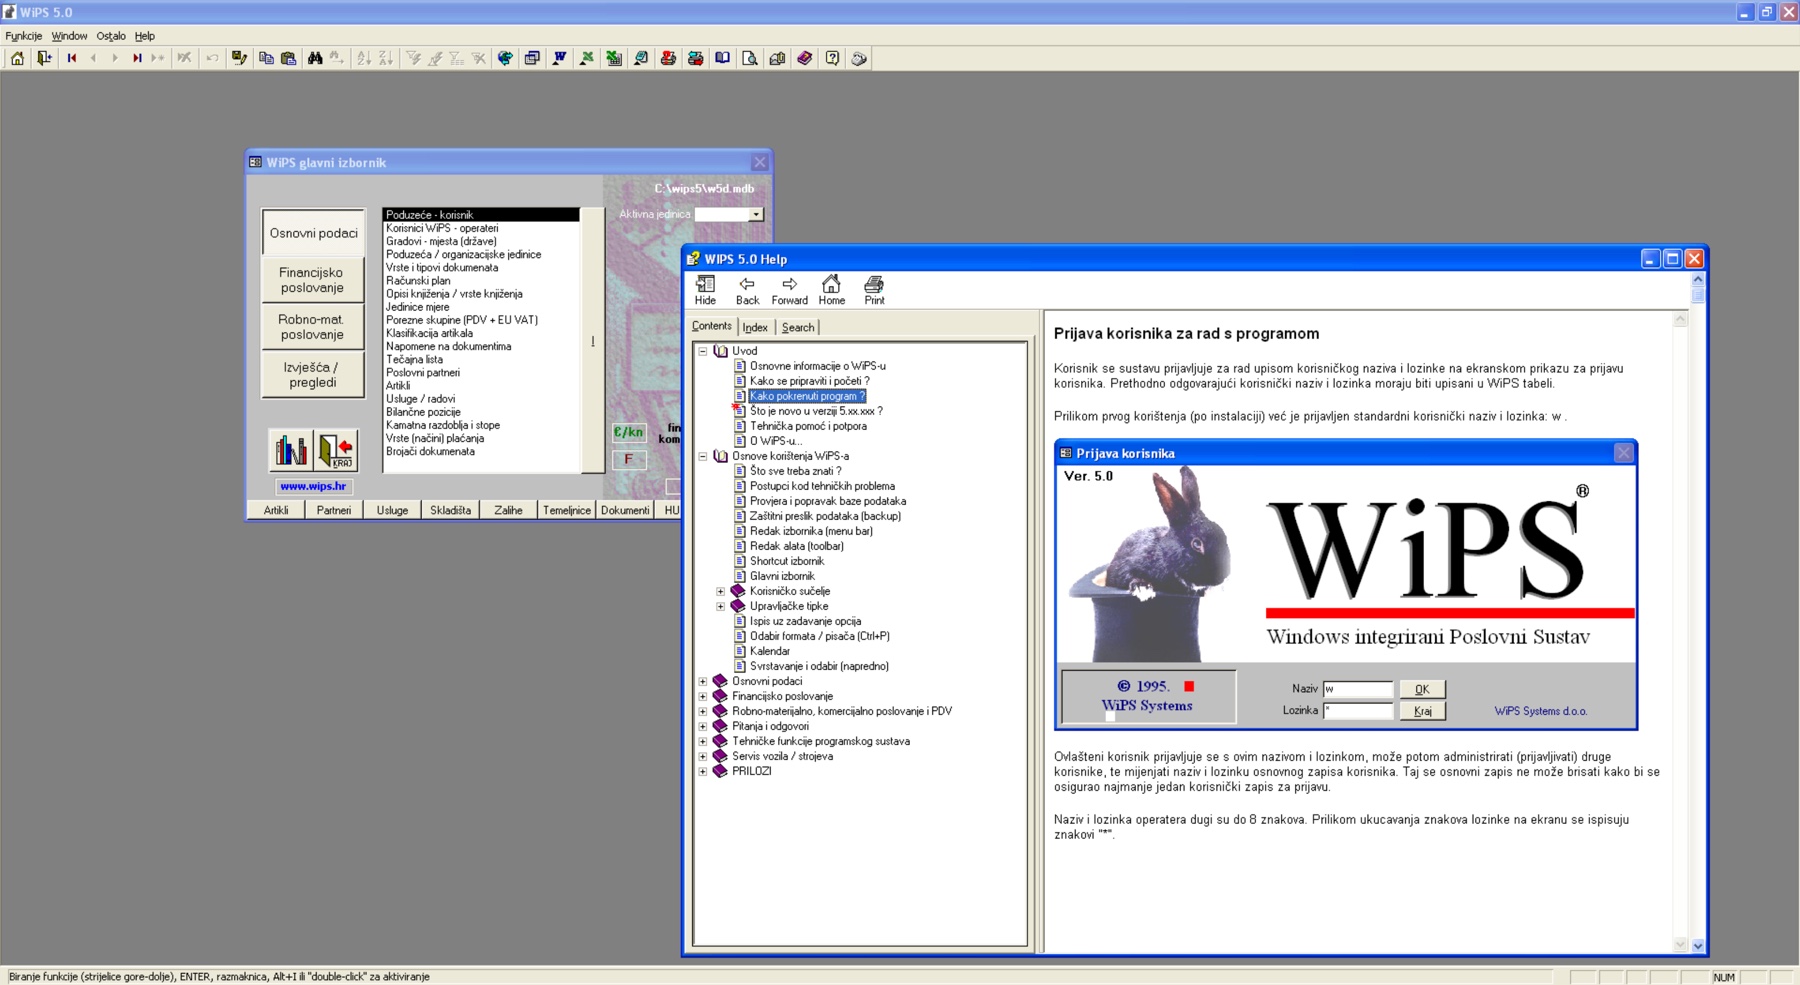
Task: Click the bar chart icon in main menu
Action: pyautogui.click(x=290, y=450)
